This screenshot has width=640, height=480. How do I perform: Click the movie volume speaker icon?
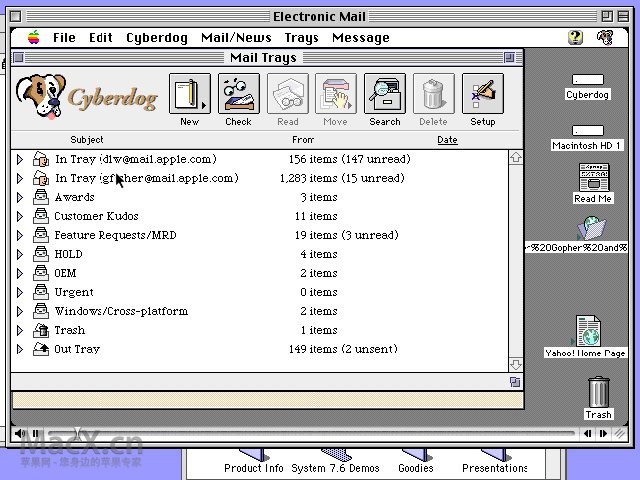click(19, 433)
